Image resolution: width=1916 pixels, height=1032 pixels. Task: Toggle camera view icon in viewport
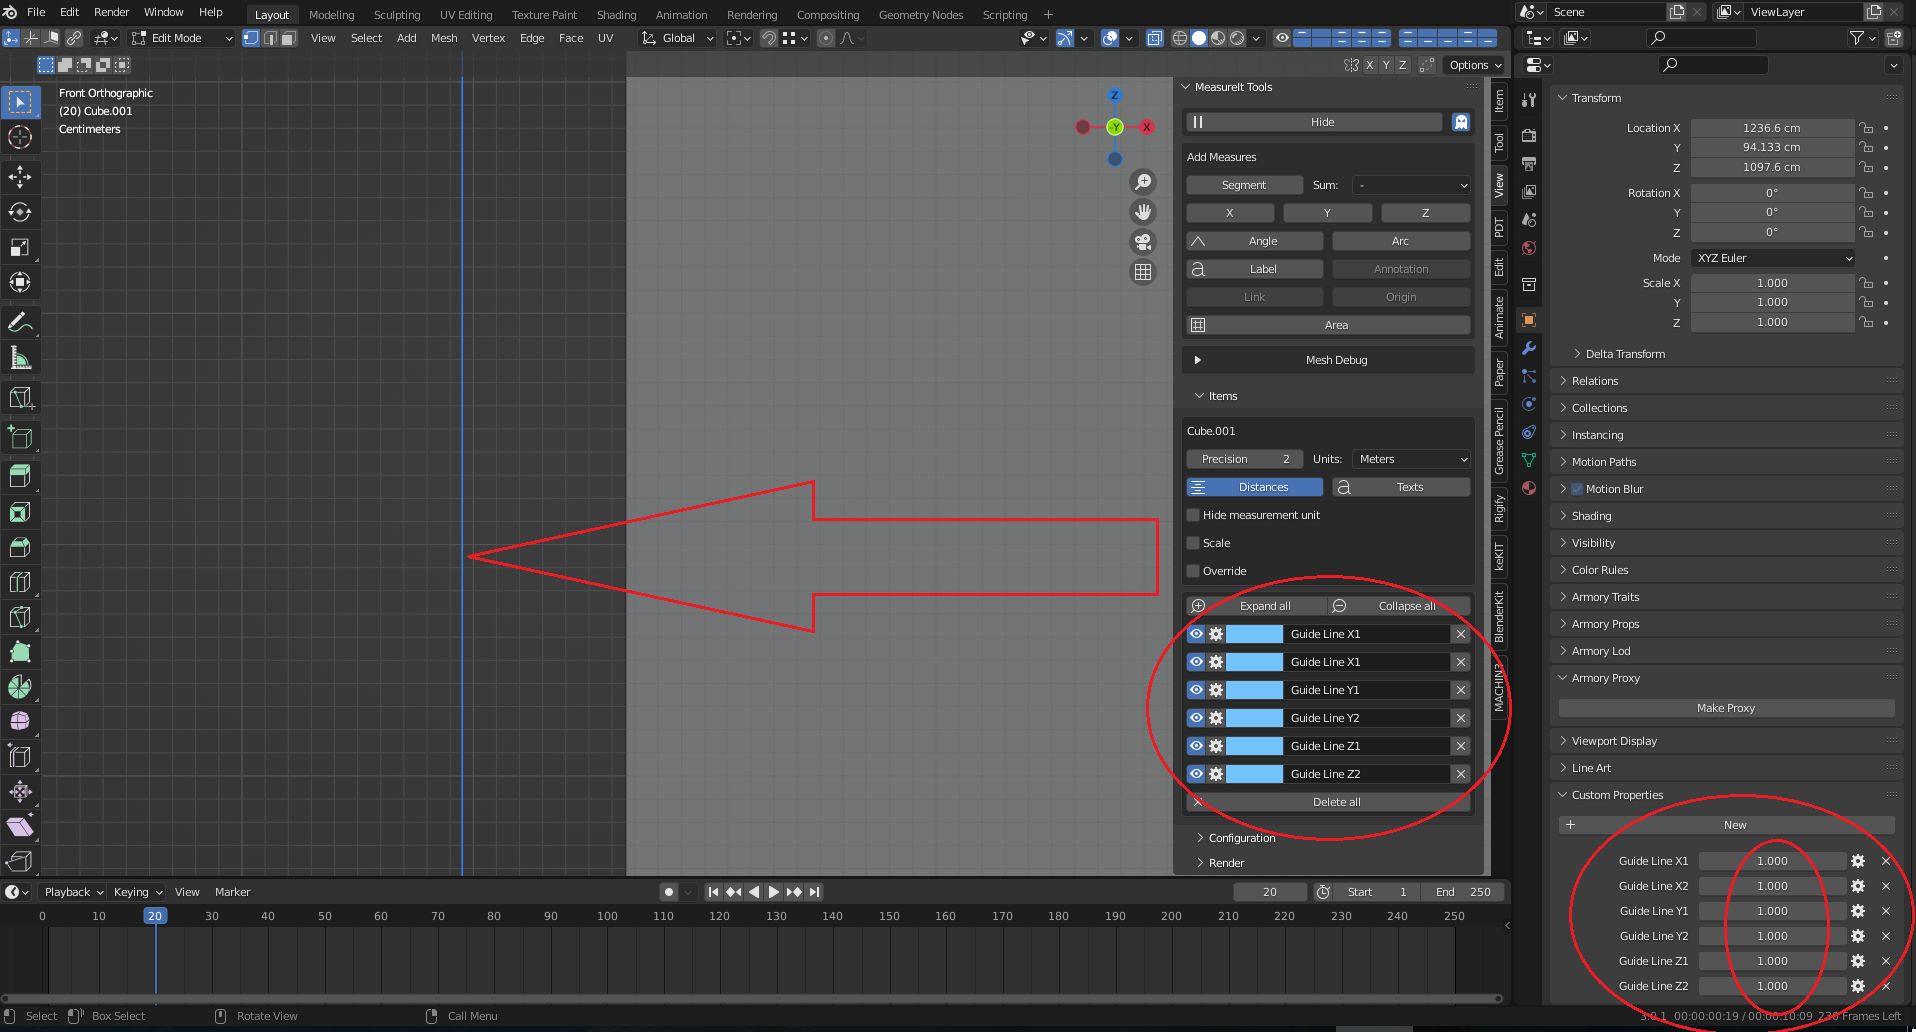(1143, 242)
